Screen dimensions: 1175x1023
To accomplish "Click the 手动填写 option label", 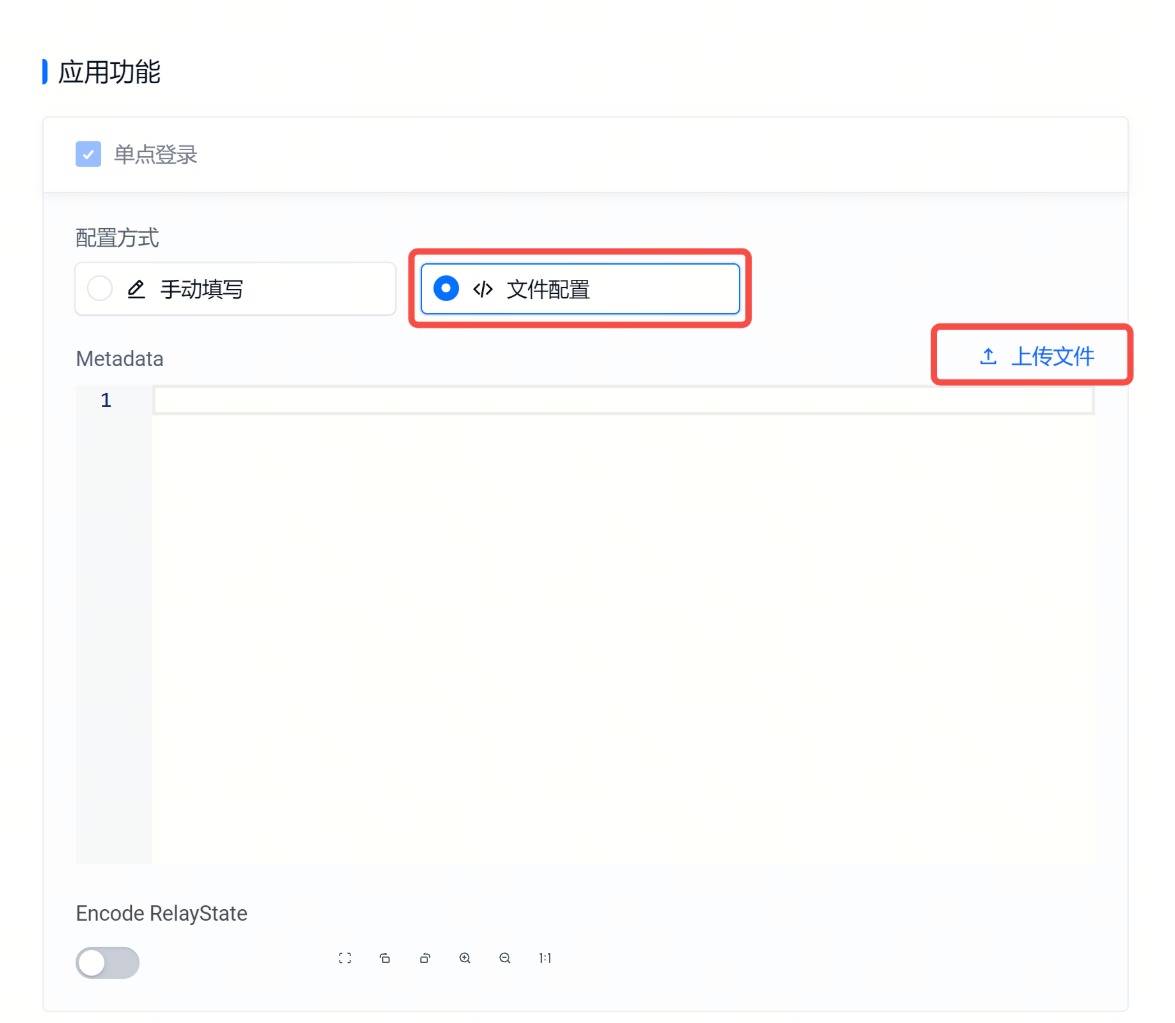I will [x=202, y=290].
